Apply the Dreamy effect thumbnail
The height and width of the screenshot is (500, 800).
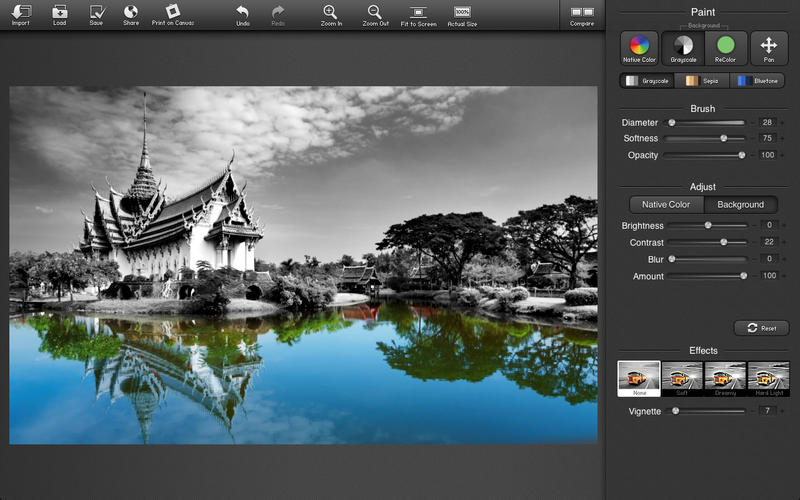tap(725, 379)
